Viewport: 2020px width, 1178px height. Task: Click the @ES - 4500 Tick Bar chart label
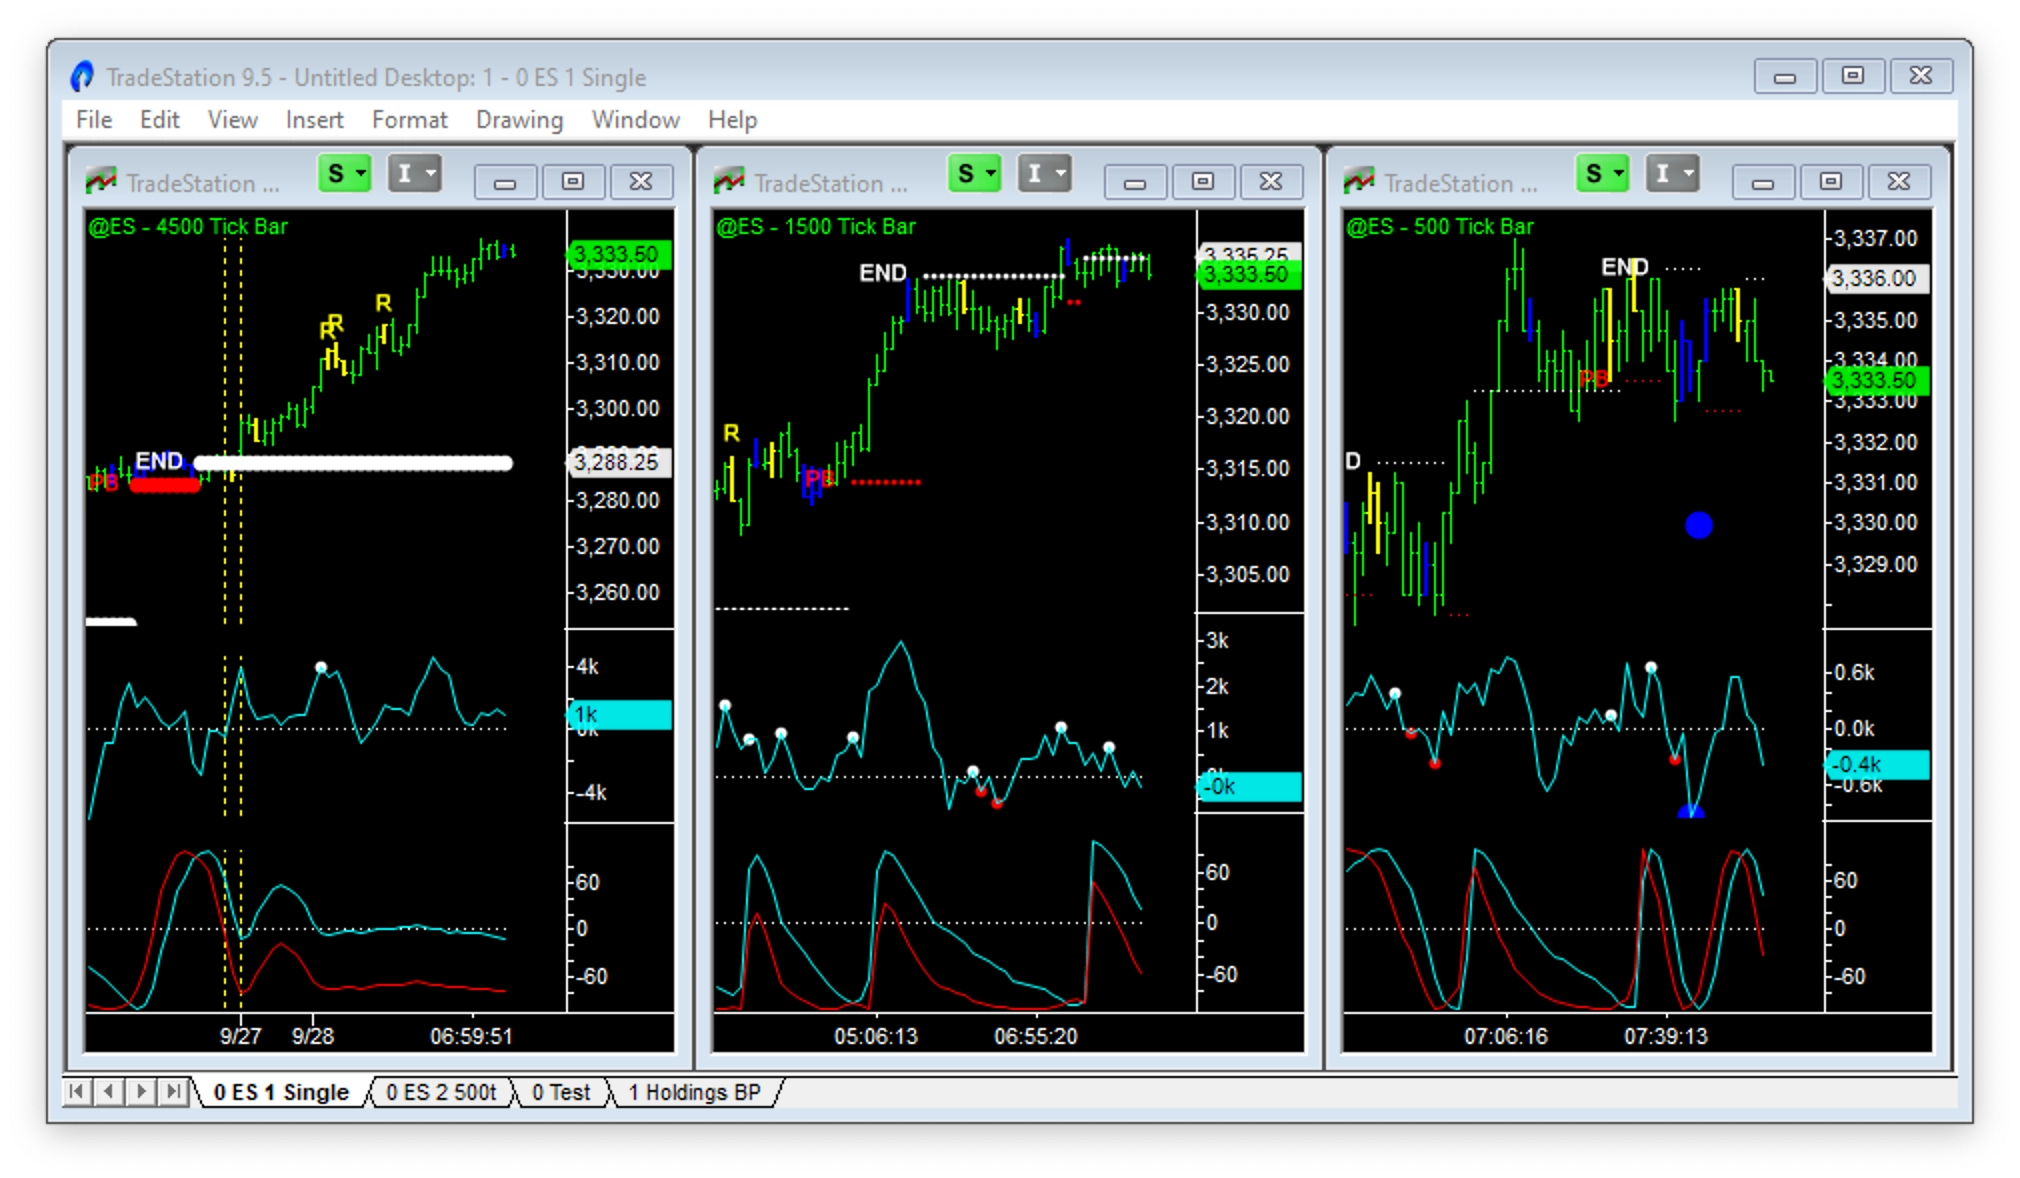[x=188, y=226]
